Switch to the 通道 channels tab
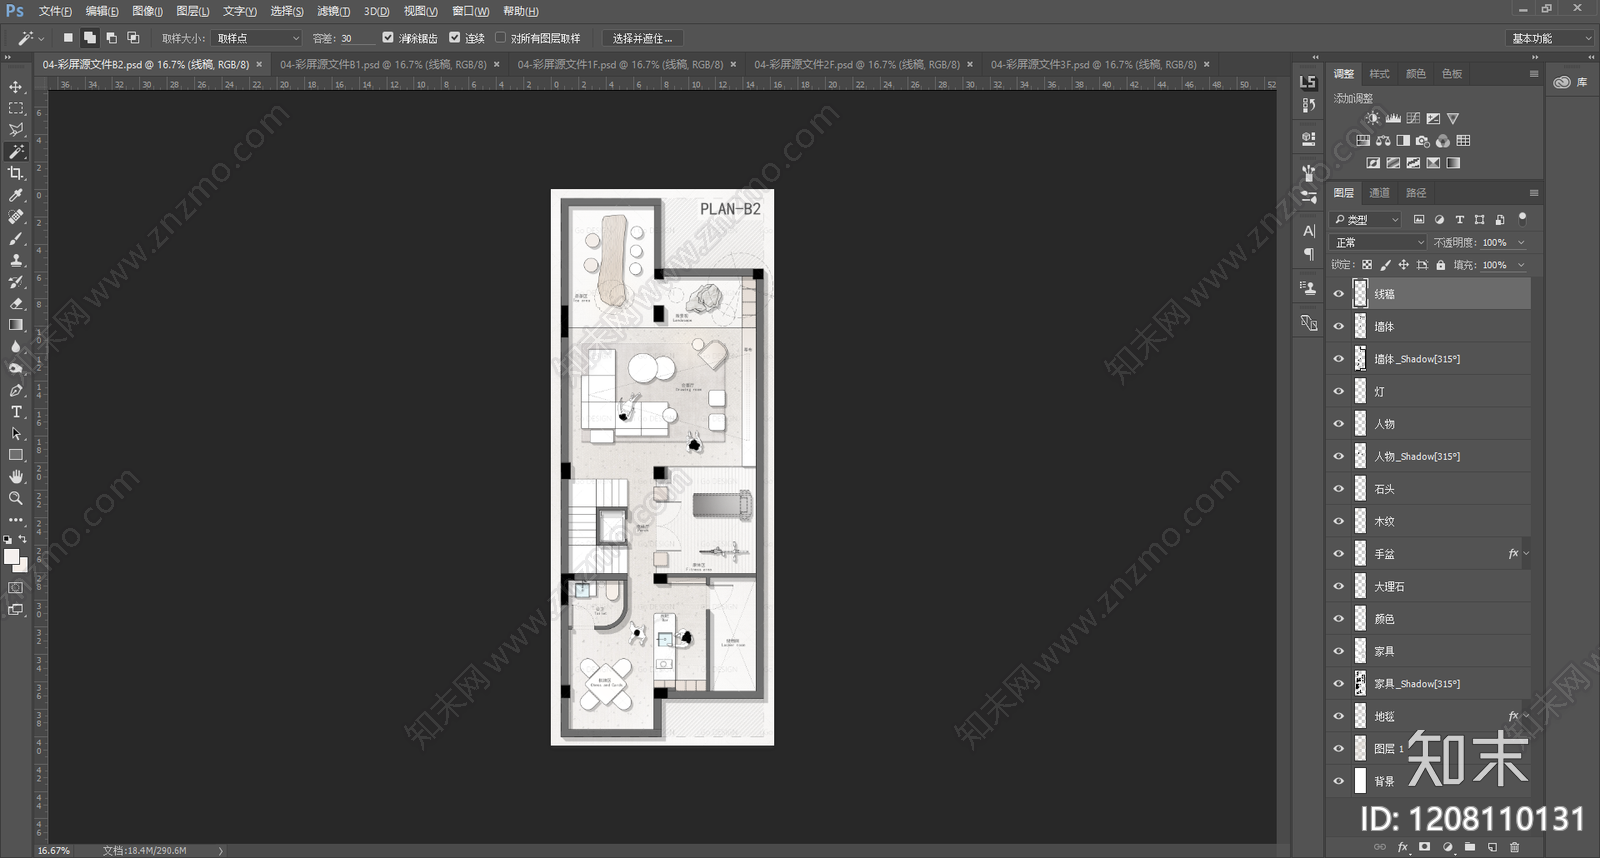 pyautogui.click(x=1379, y=192)
